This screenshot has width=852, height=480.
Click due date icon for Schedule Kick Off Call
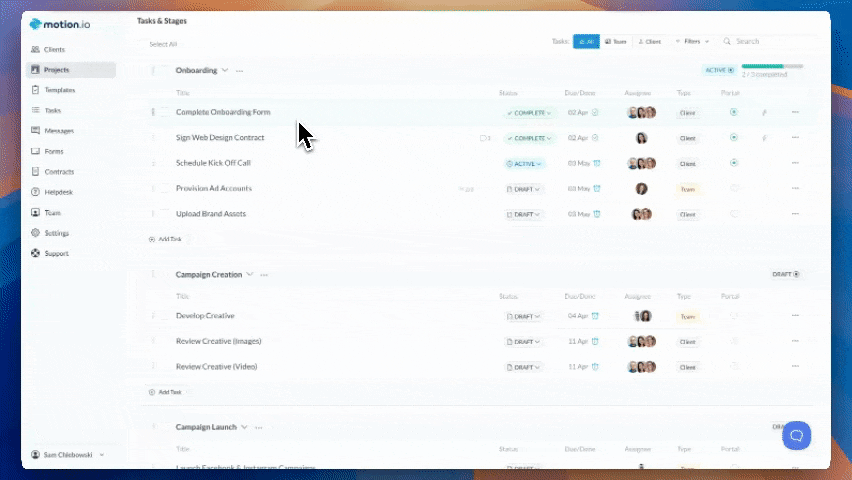coord(597,163)
